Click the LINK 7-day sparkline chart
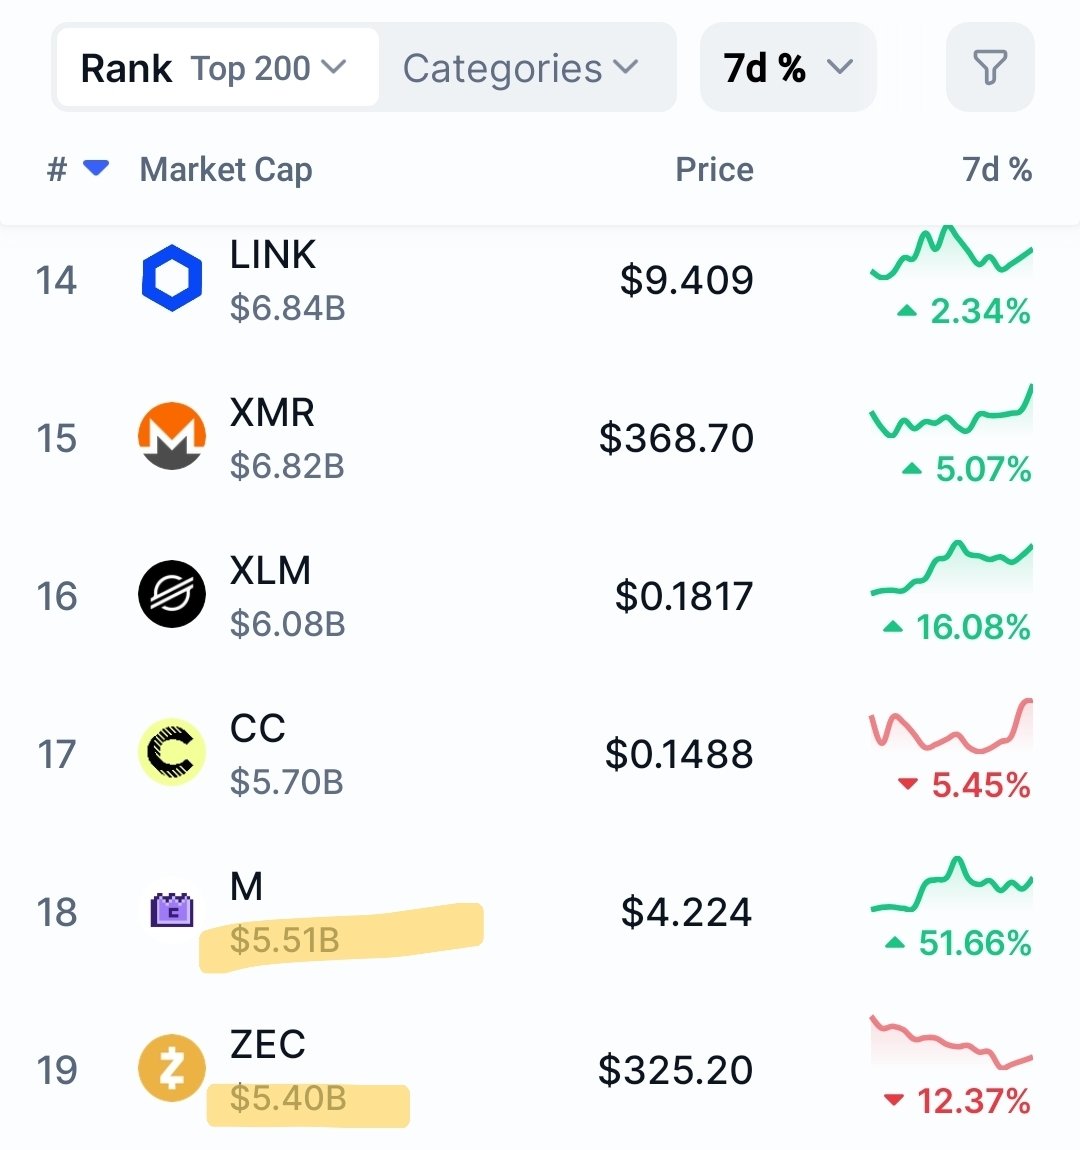 (x=950, y=252)
